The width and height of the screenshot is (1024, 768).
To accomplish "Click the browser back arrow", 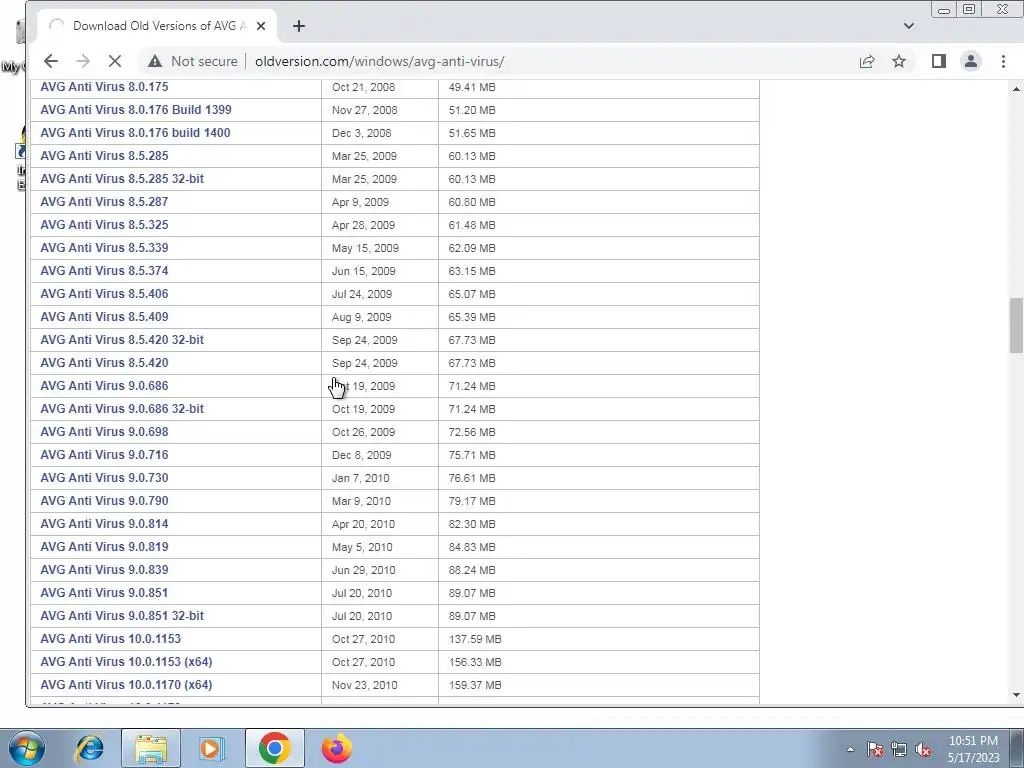I will pos(50,61).
